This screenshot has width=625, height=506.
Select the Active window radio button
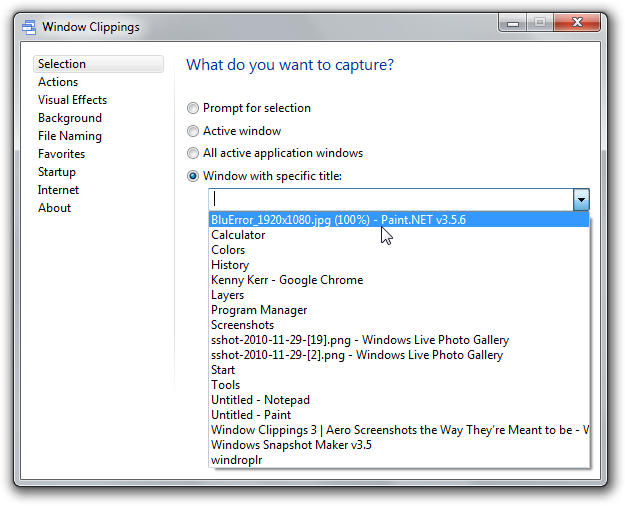coord(193,131)
